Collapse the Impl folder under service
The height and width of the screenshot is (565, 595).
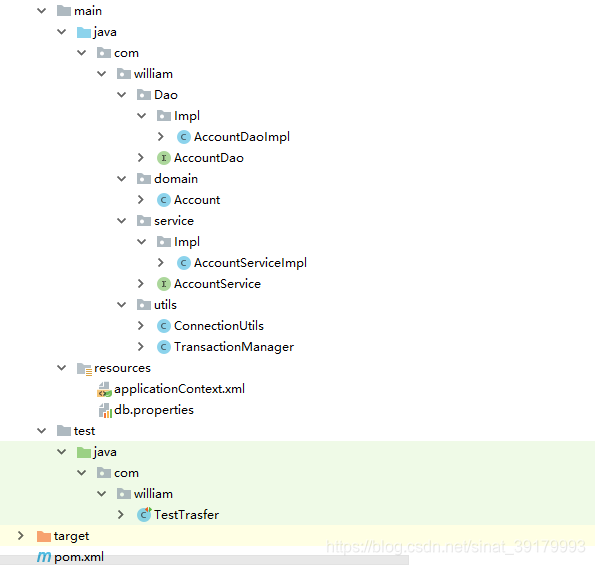click(x=141, y=242)
